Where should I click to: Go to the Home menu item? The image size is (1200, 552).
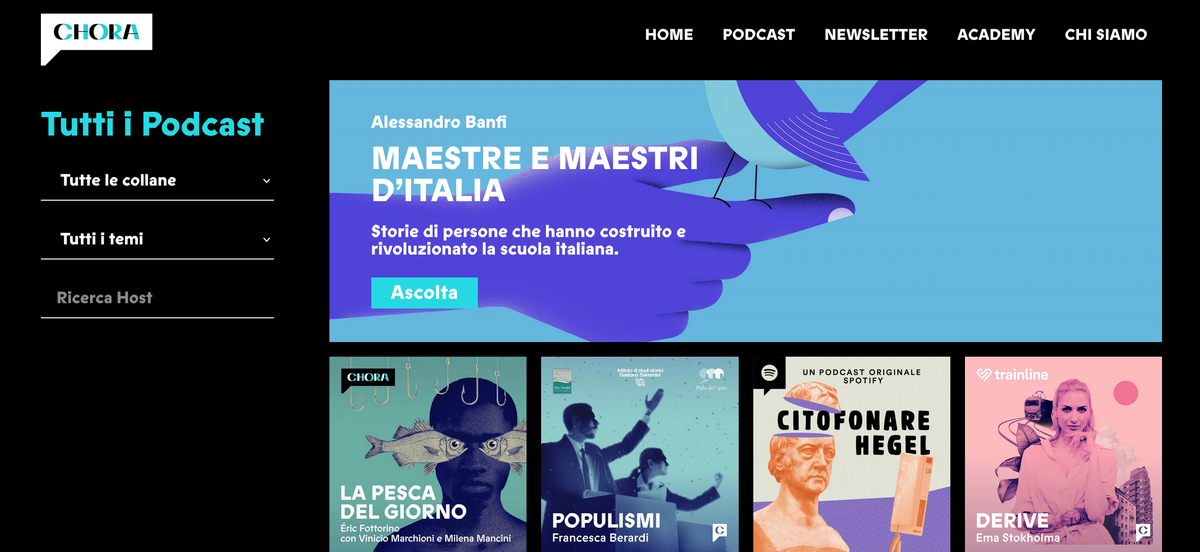(x=669, y=34)
